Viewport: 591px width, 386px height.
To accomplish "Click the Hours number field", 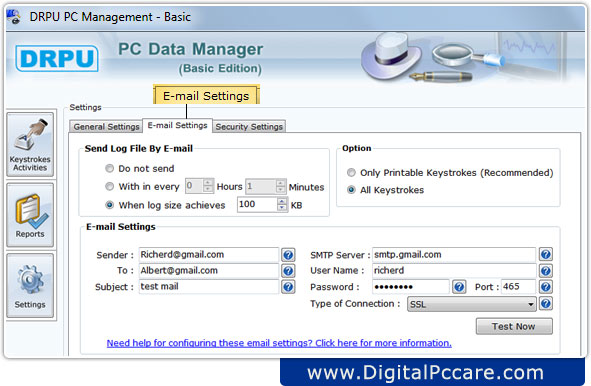I will pyautogui.click(x=194, y=186).
